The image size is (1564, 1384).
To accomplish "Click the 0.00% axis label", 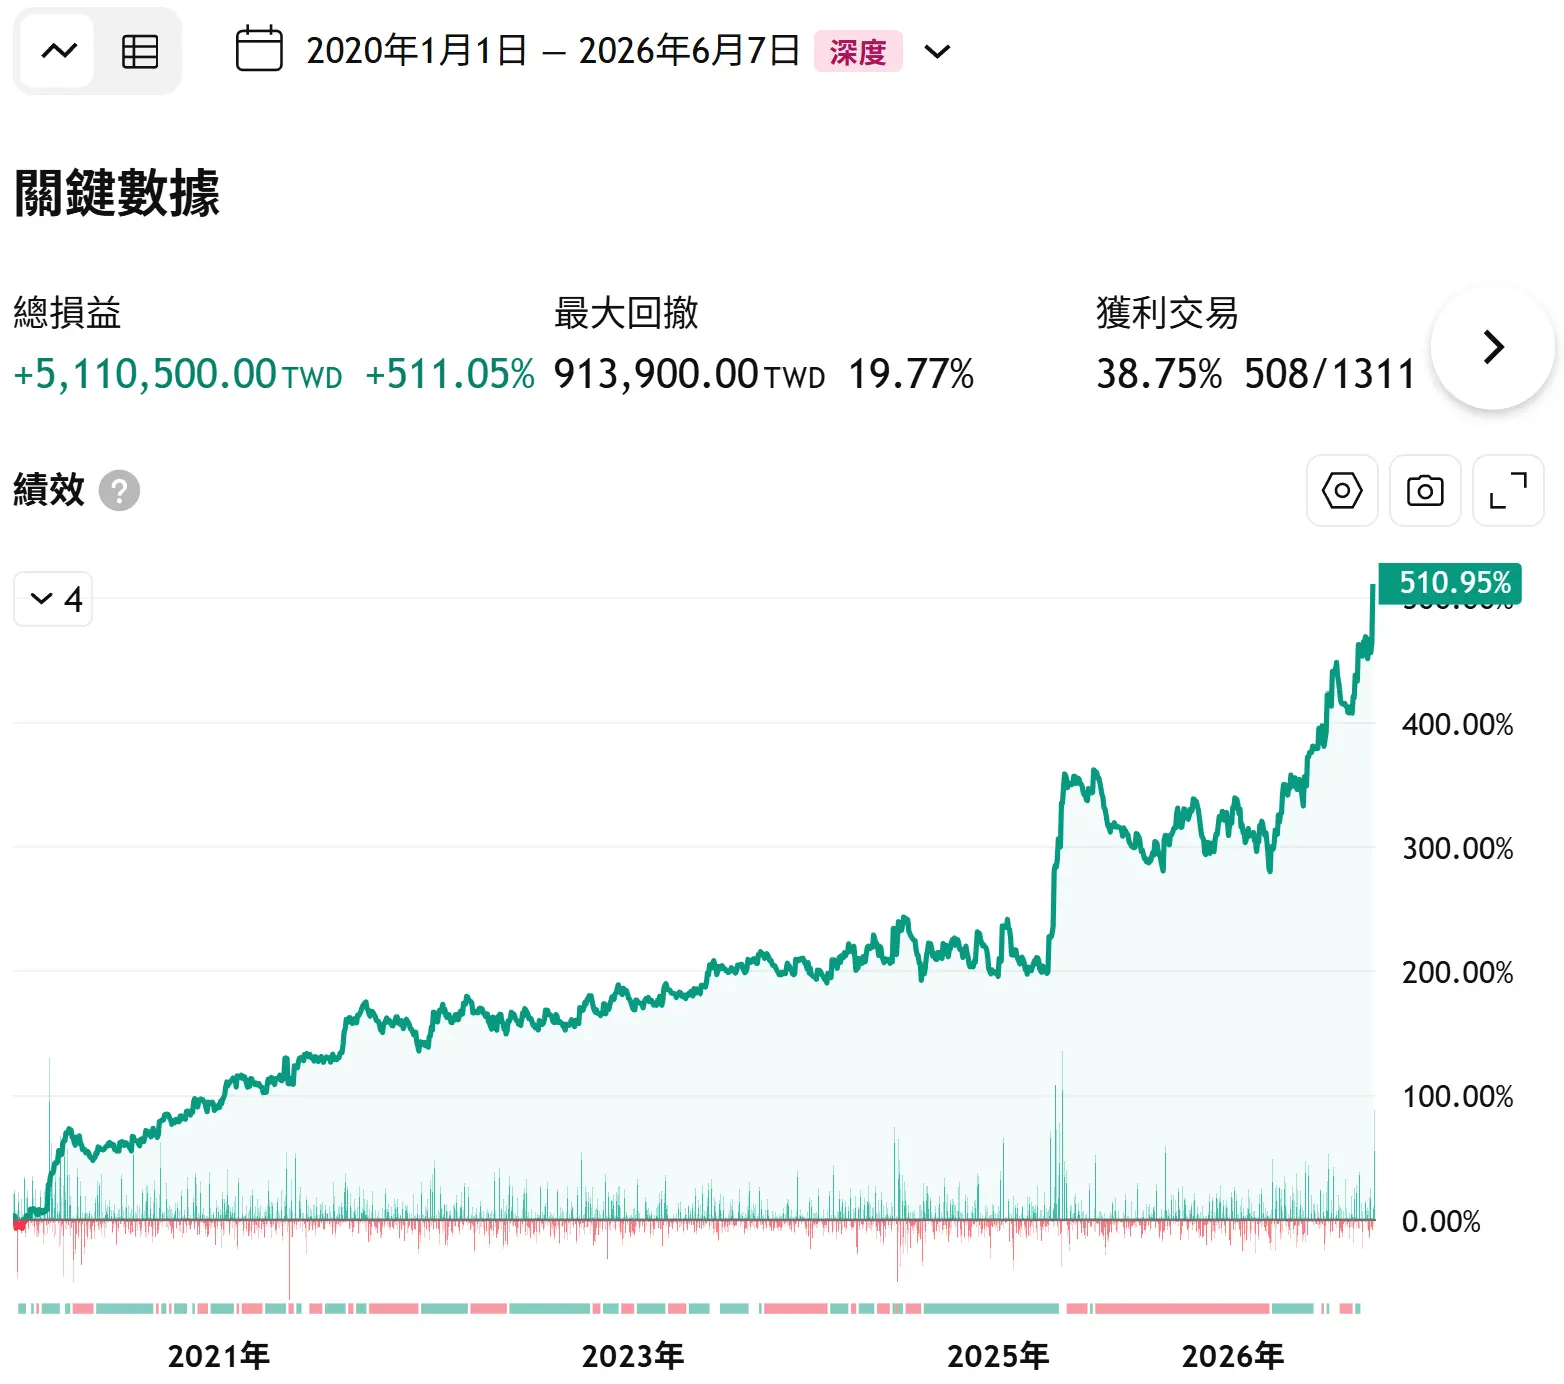I will coord(1440,1221).
